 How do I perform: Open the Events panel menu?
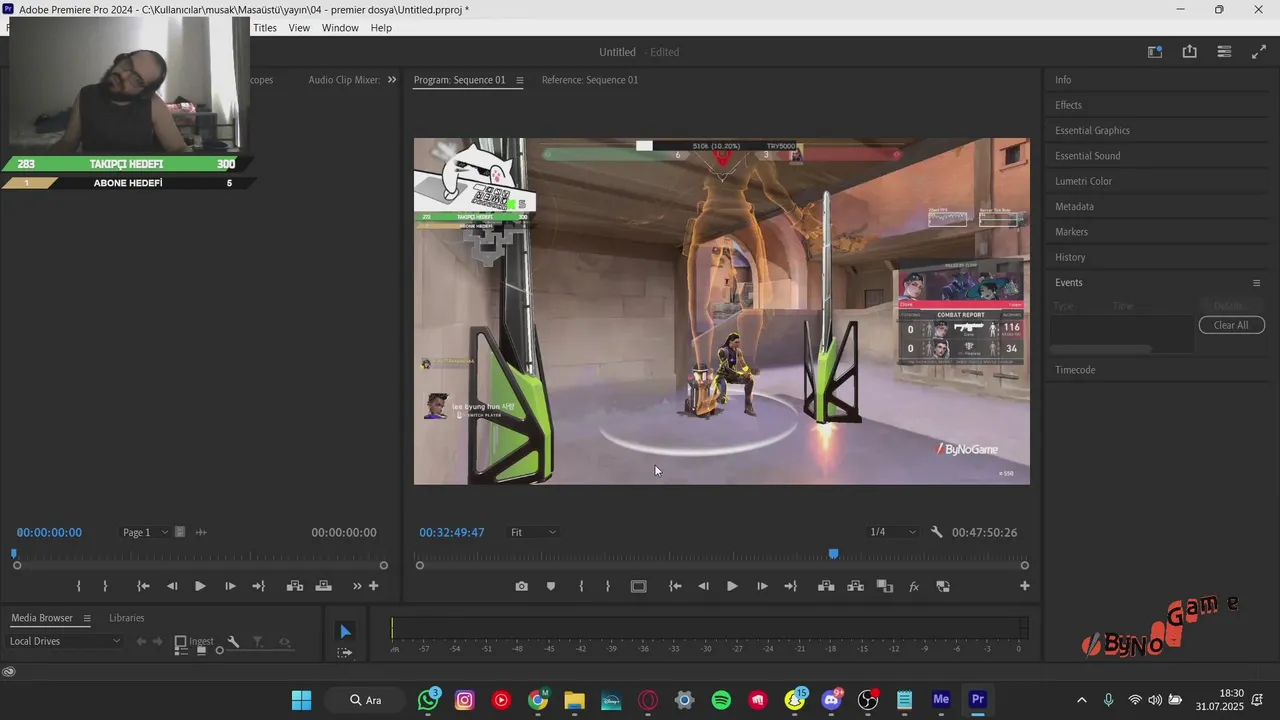tap(1257, 283)
